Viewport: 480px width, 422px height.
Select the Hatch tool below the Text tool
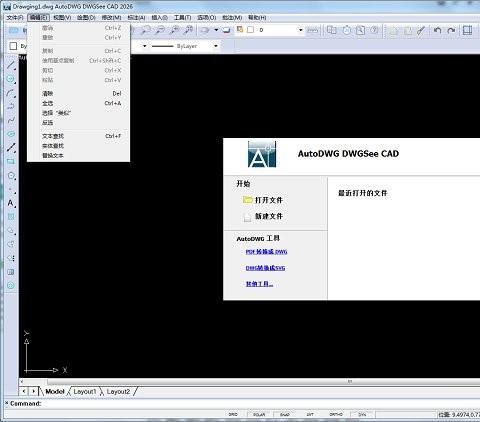(x=11, y=217)
